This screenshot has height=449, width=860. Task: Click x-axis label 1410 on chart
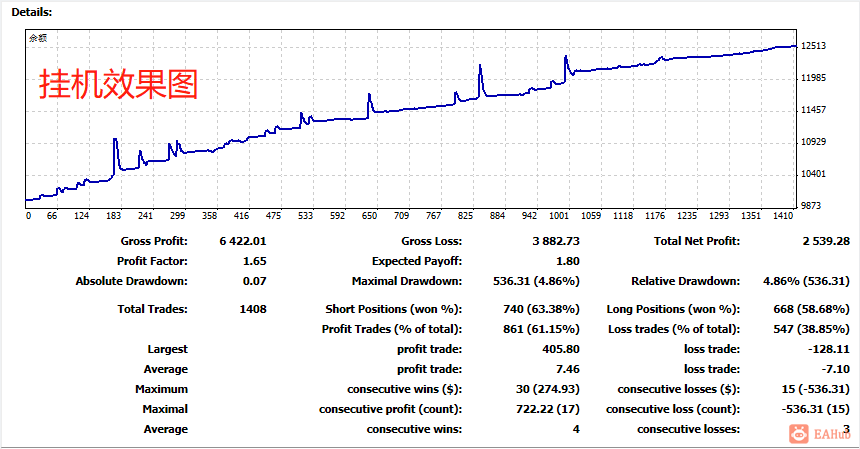pos(783,216)
